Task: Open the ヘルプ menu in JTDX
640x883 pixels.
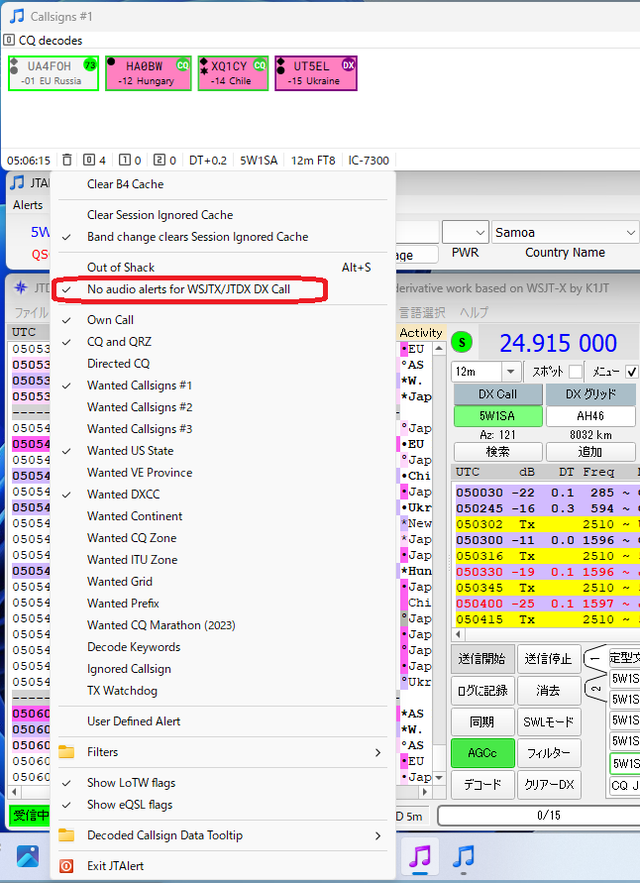Action: (x=474, y=312)
